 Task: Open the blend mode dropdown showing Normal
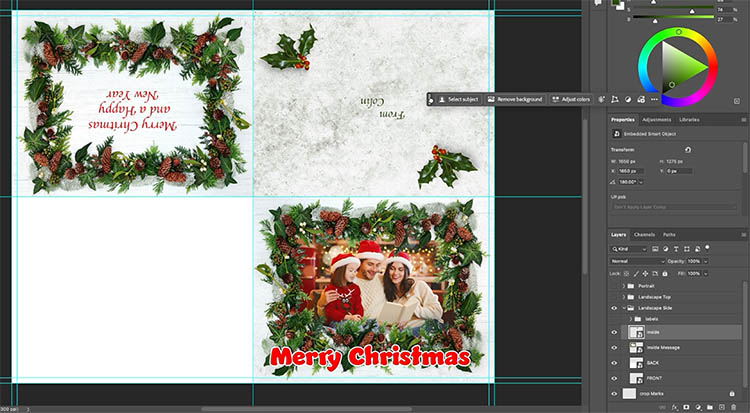[638, 261]
